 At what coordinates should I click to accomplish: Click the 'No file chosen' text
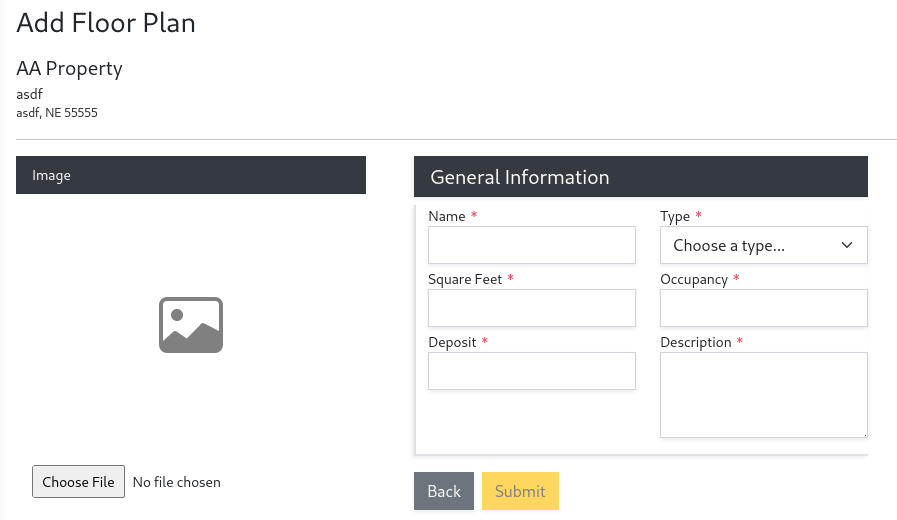coord(176,482)
